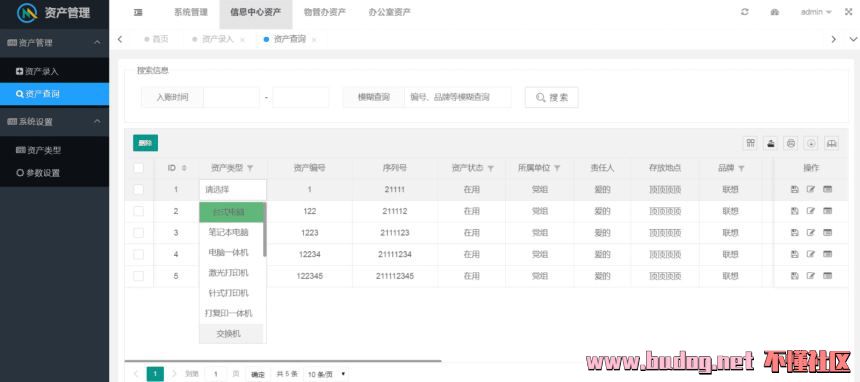Check the checkbox for row ID 5
Image resolution: width=860 pixels, height=382 pixels.
(139, 276)
